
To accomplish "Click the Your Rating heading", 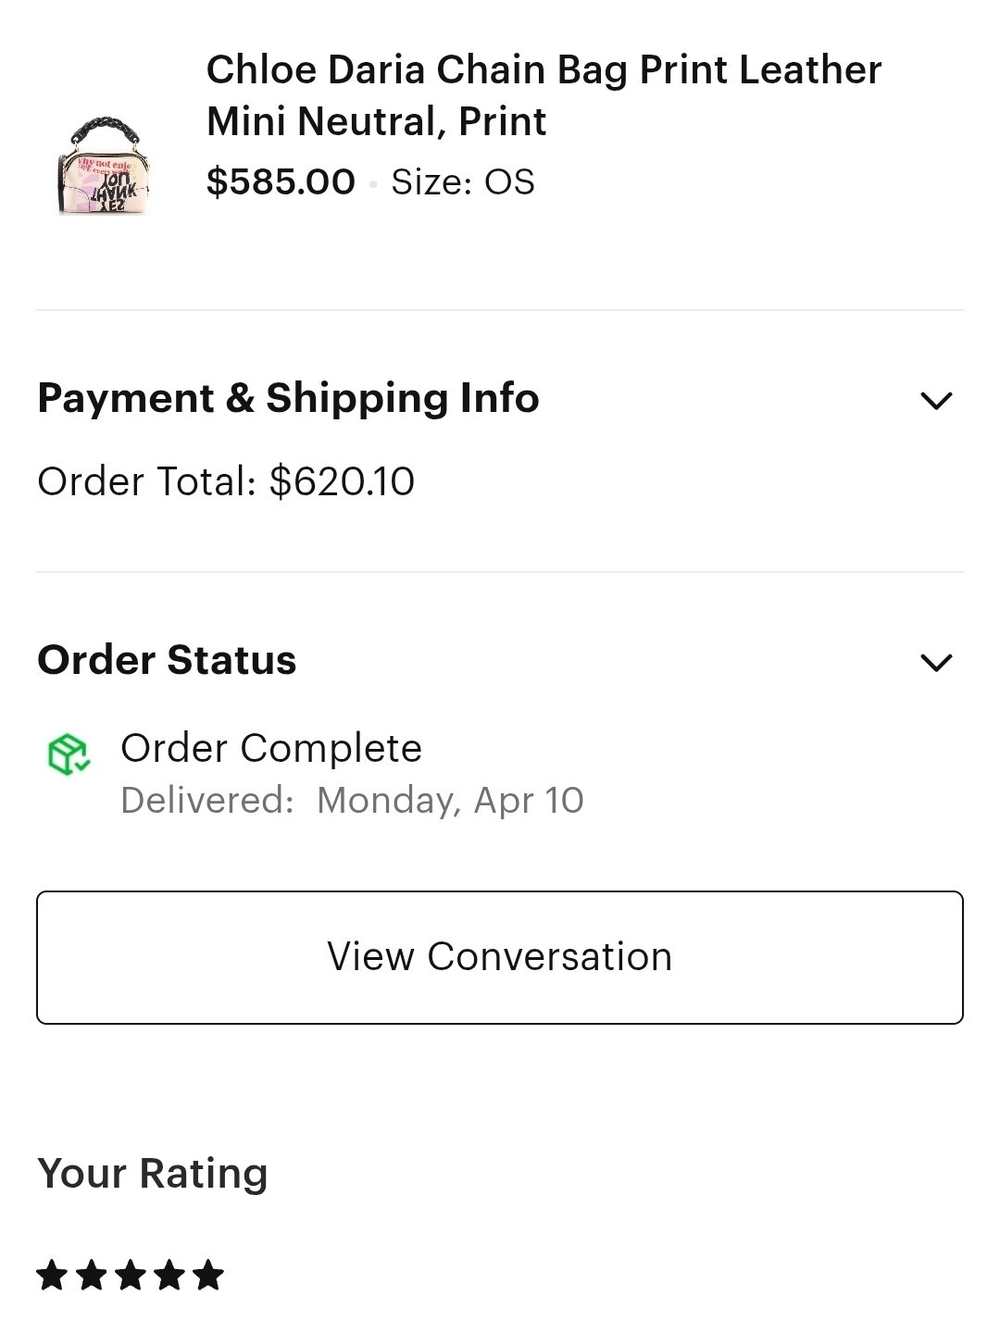I will 153,1173.
